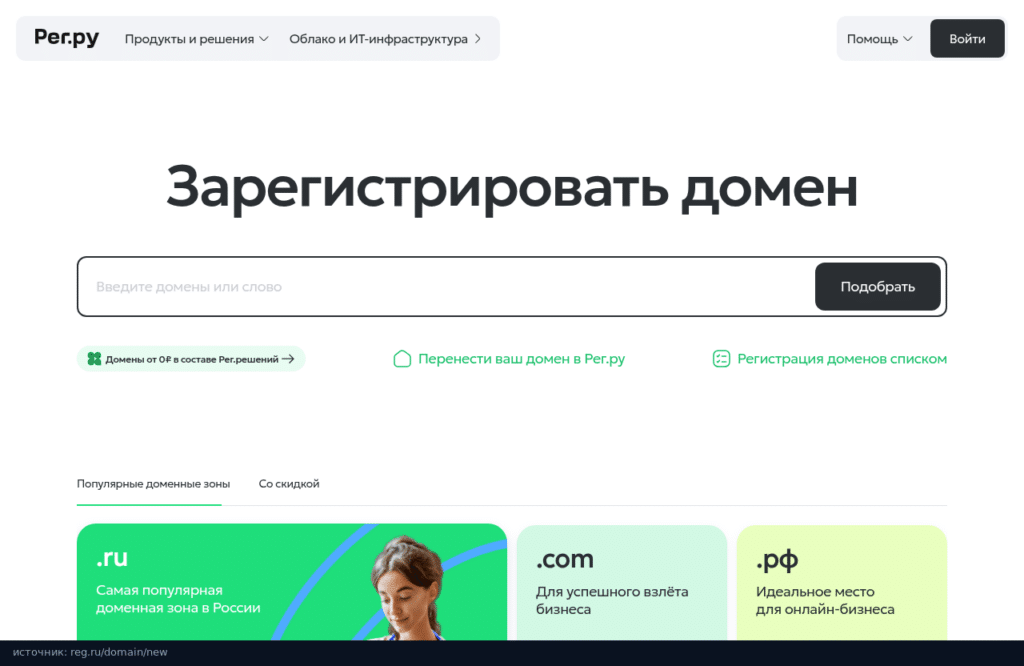Click arrow icon in Рег.решений badge
1024x666 pixels.
[288, 359]
